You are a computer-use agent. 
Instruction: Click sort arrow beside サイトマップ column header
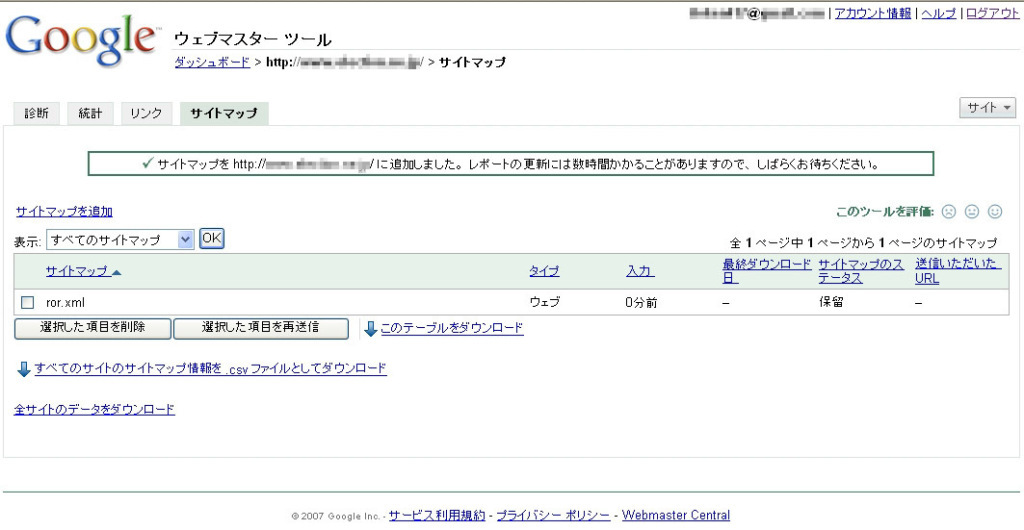(117, 272)
